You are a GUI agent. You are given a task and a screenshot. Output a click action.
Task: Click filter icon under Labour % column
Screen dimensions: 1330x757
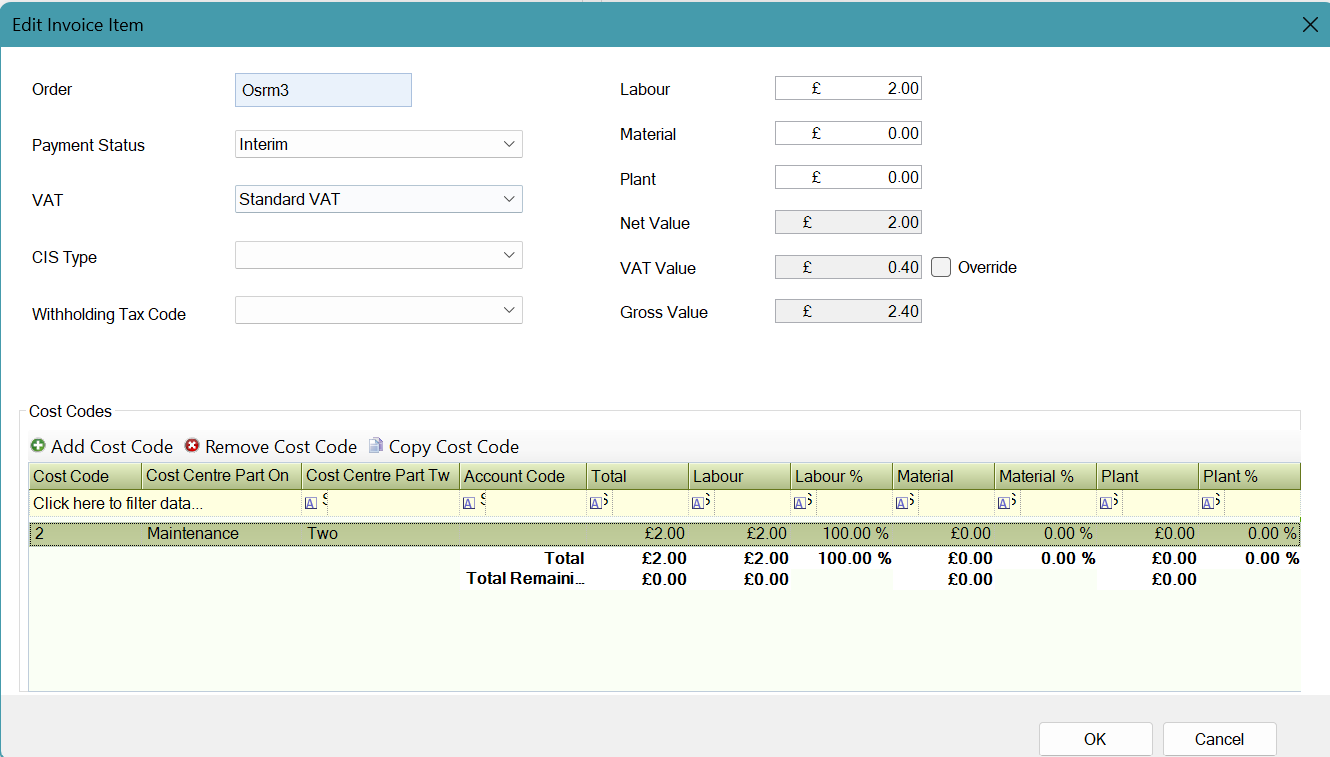pos(800,503)
